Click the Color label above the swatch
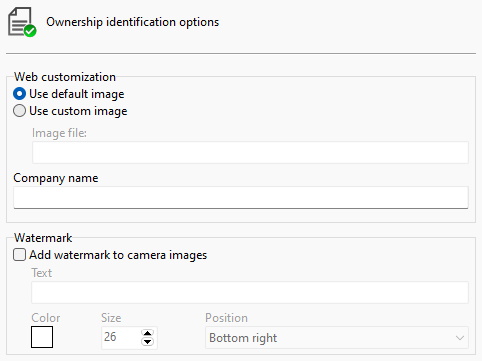 (46, 318)
